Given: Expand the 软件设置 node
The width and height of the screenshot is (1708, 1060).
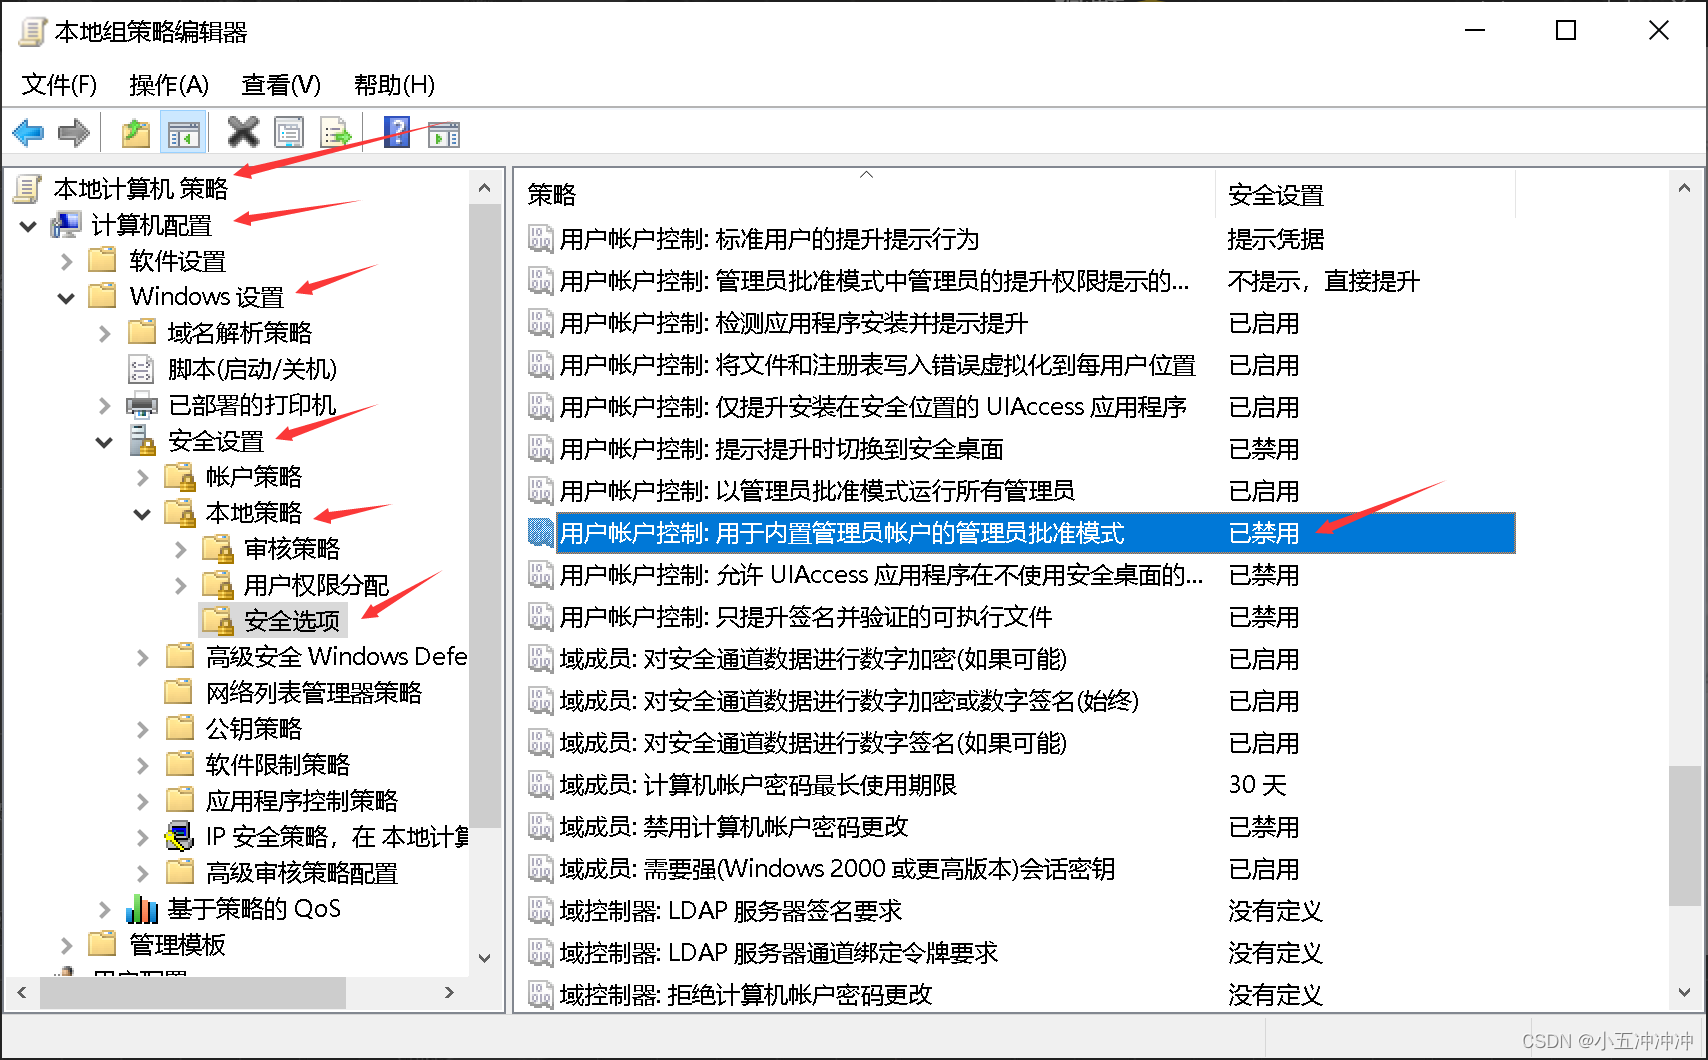Looking at the screenshot, I should pos(66,262).
